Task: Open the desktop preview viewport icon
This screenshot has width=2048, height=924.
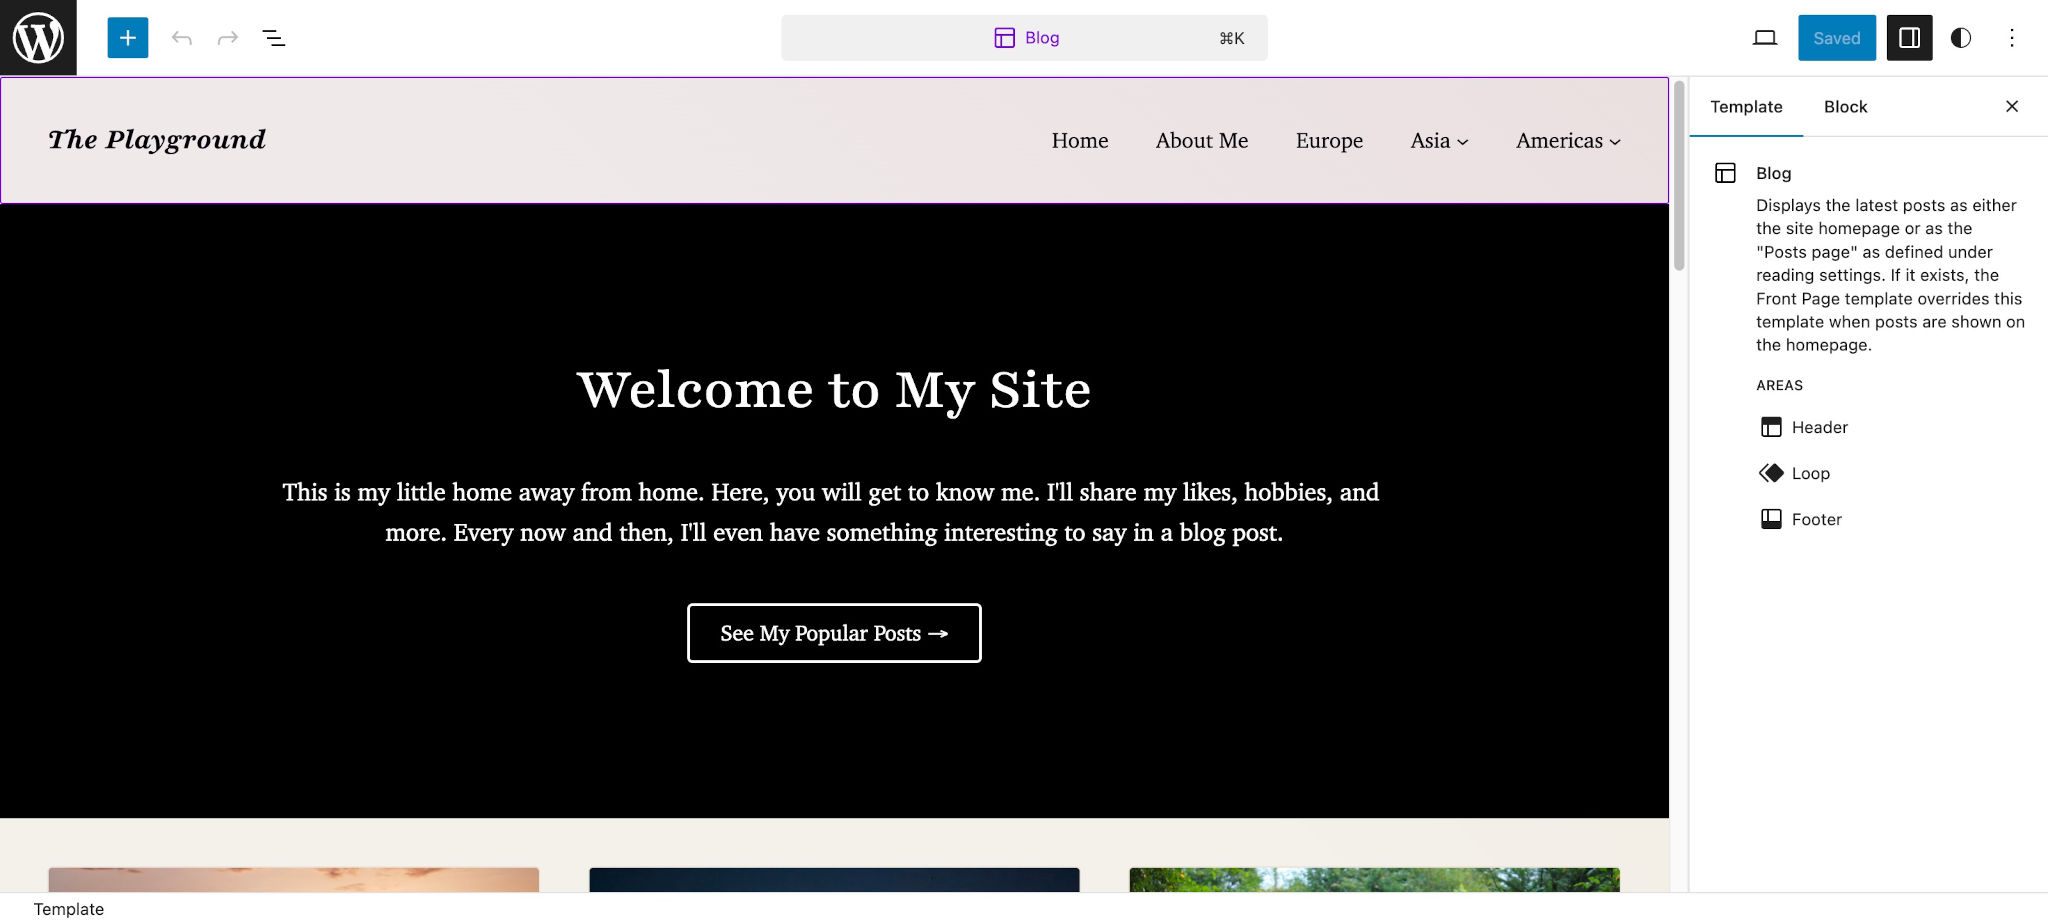Action: click(1765, 37)
